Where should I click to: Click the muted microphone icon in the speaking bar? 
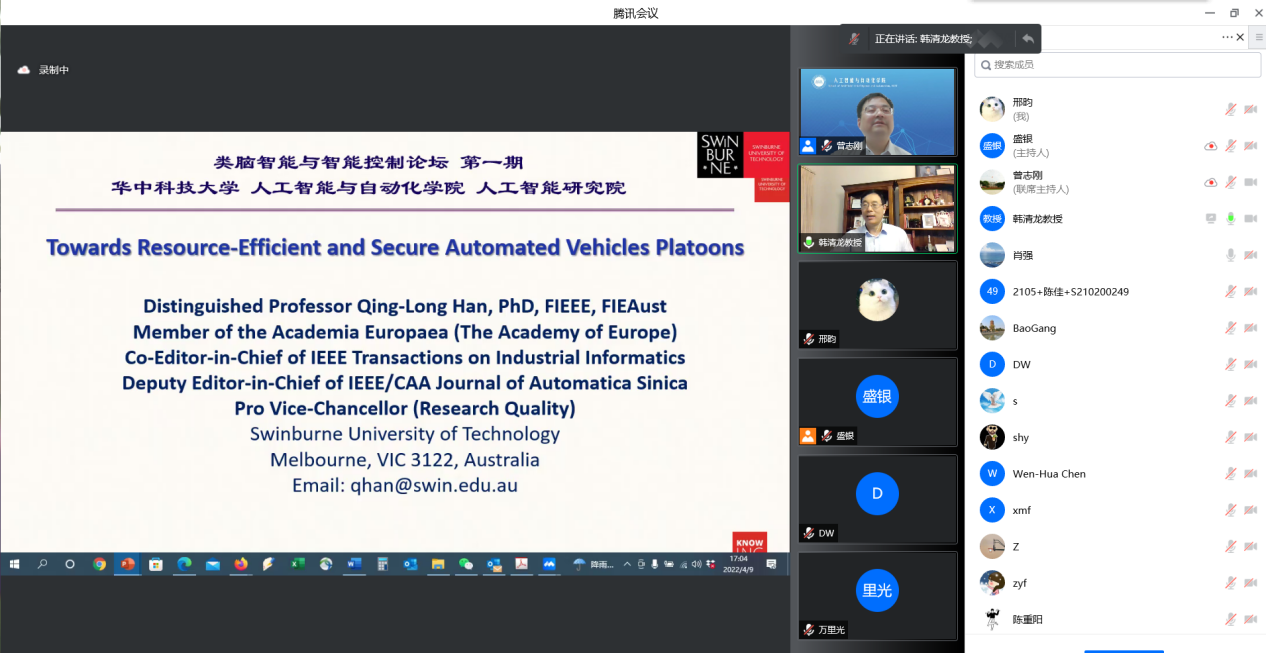854,39
